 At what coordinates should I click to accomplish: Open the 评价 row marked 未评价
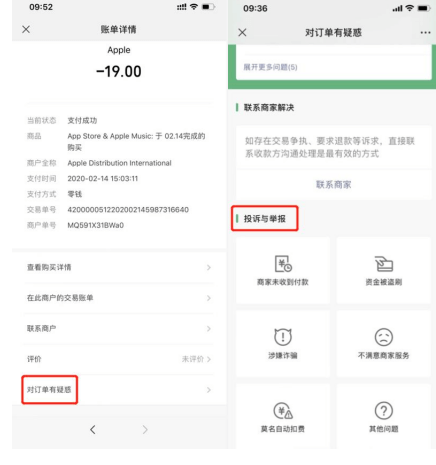(119, 359)
